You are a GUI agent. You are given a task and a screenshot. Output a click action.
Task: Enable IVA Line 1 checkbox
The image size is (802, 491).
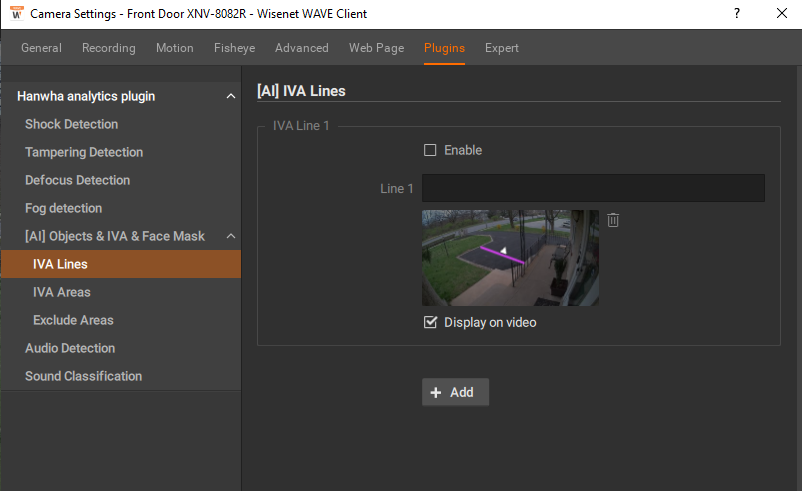click(x=430, y=150)
